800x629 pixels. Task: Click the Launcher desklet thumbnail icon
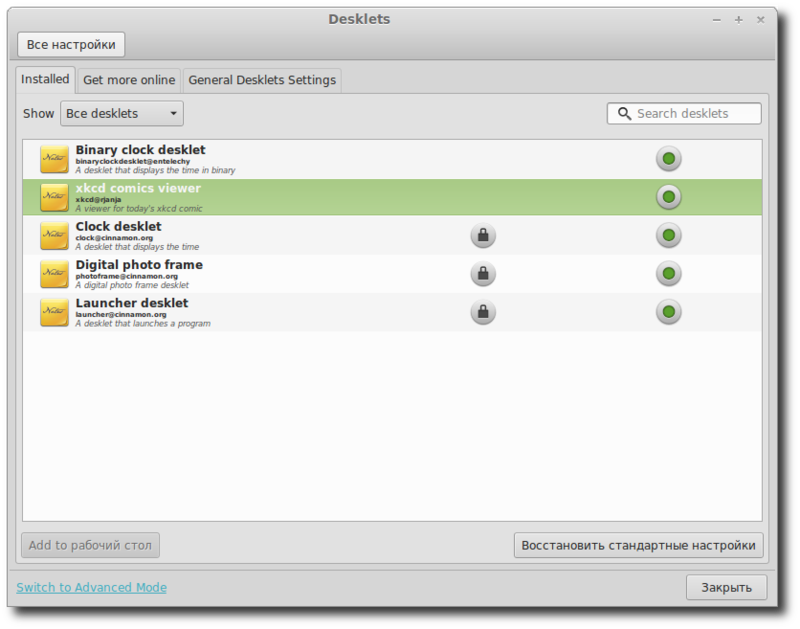(54, 312)
